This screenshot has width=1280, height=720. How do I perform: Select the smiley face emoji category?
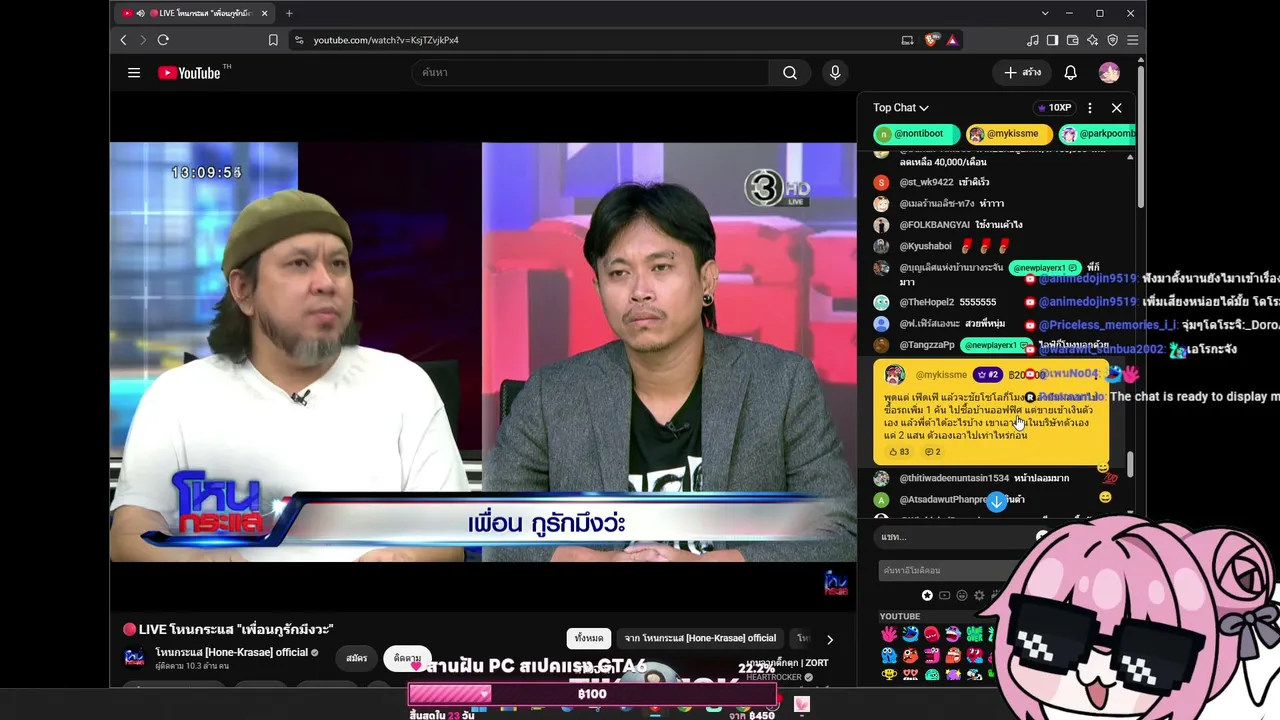pyautogui.click(x=962, y=595)
